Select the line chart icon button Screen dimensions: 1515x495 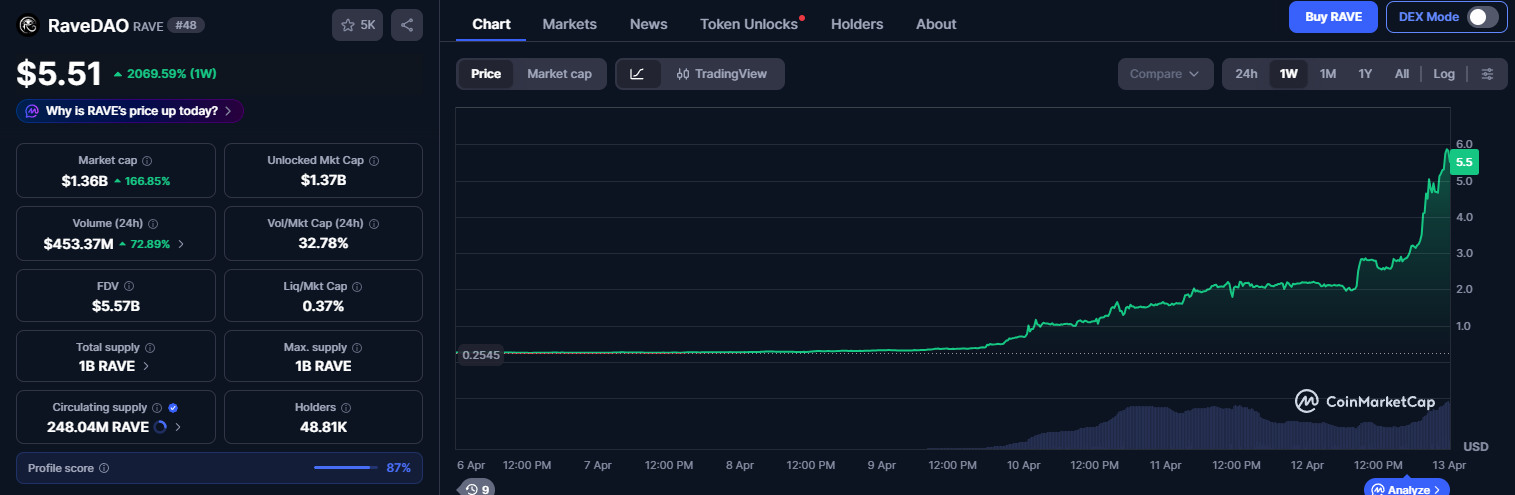[637, 74]
